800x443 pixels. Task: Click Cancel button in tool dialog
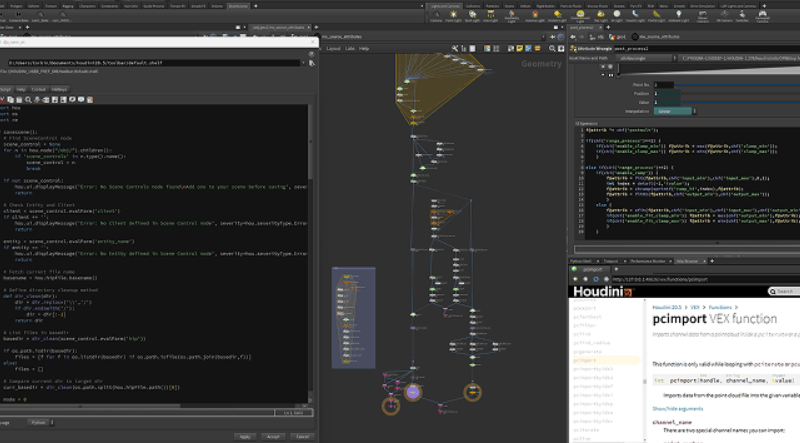coord(303,437)
